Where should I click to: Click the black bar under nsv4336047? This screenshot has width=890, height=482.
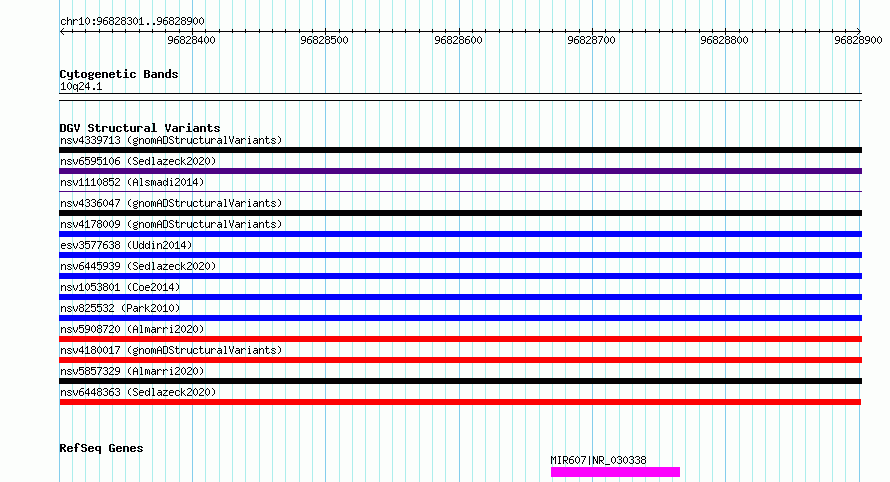coord(460,213)
